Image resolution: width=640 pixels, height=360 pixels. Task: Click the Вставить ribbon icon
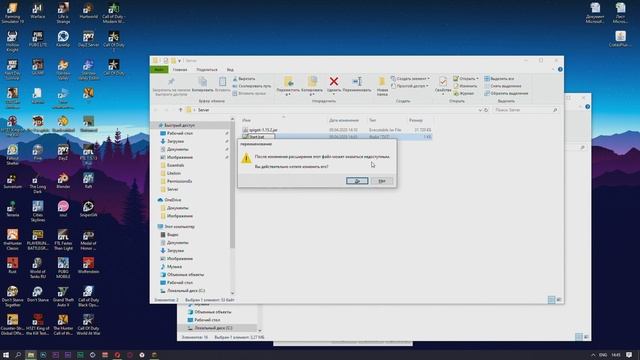222,84
